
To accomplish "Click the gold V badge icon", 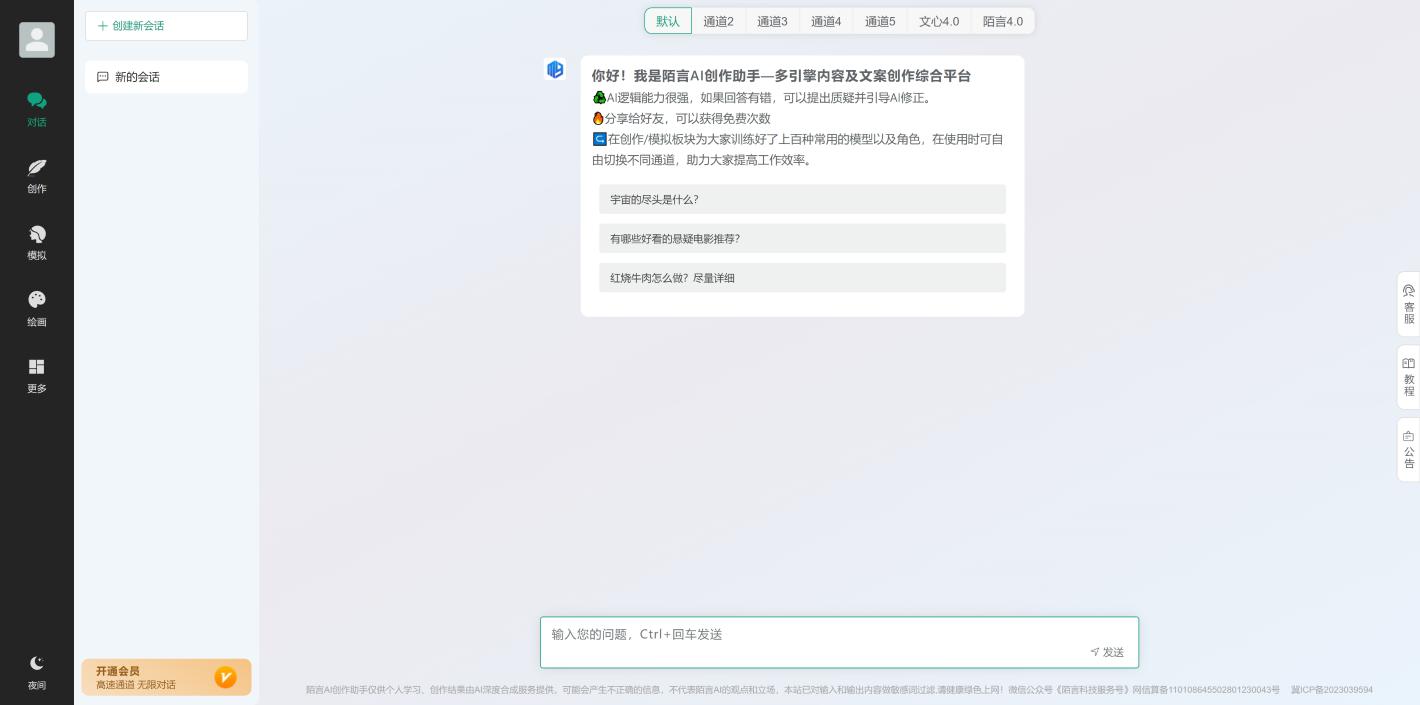I will coord(226,677).
